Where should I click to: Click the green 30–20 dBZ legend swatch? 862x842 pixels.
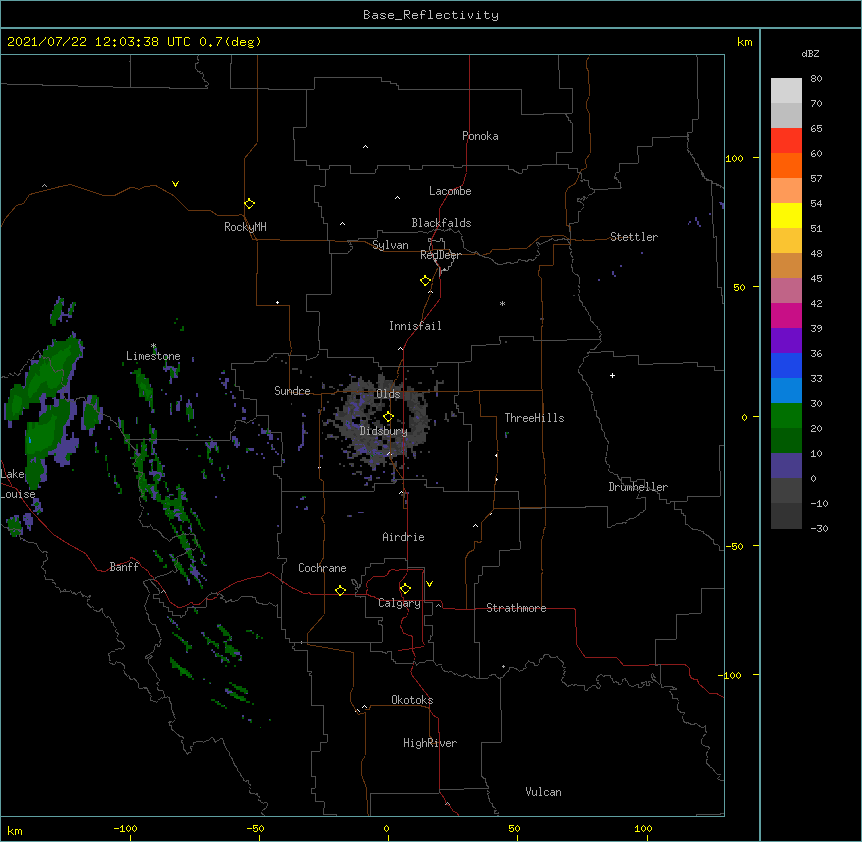pyautogui.click(x=786, y=416)
